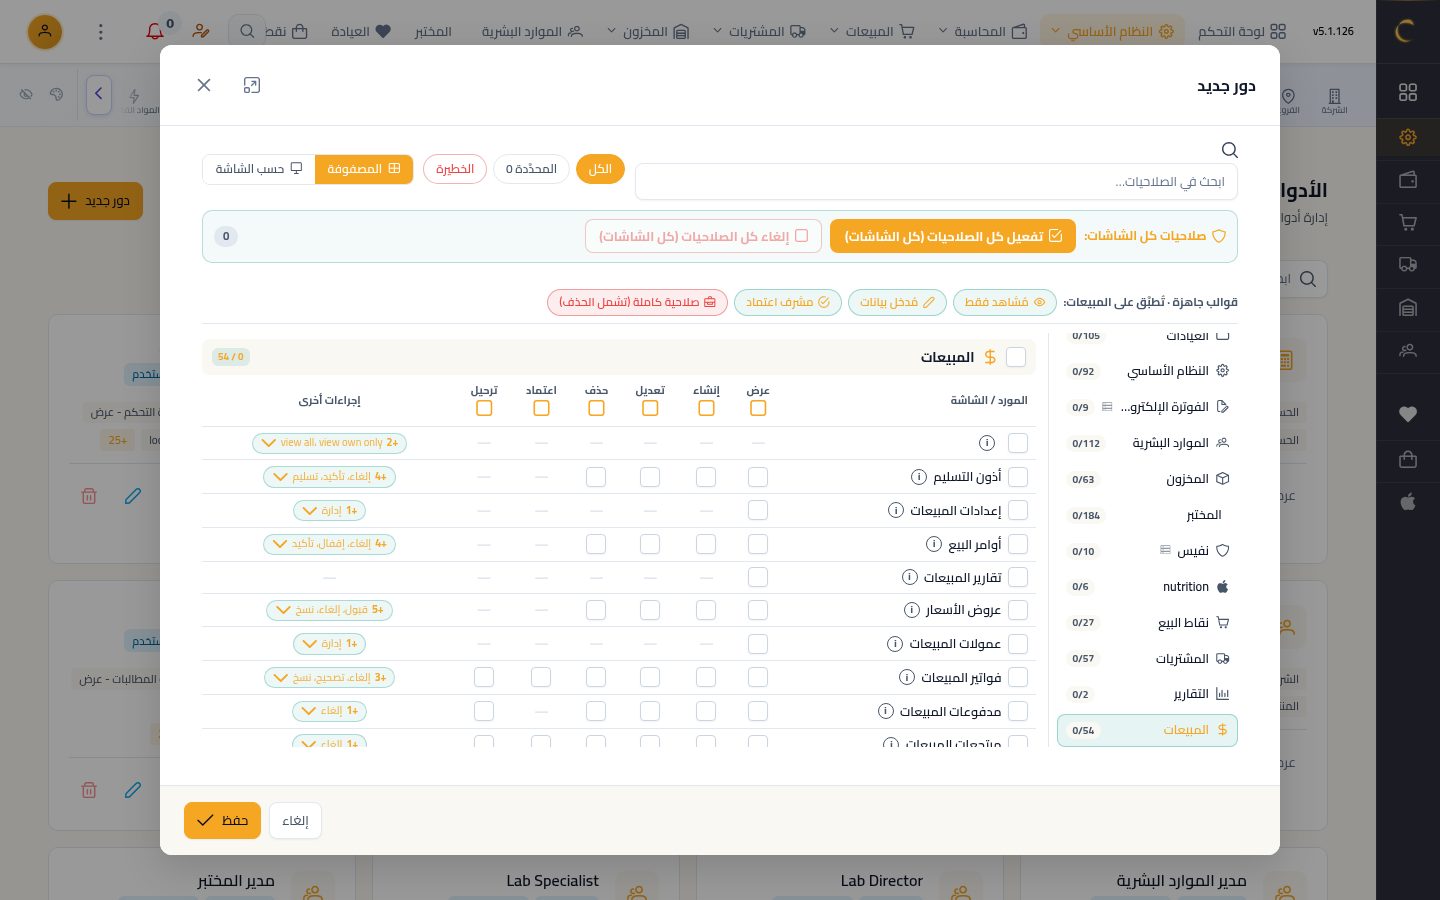Save the new role with حفظ
The height and width of the screenshot is (900, 1440).
pos(222,821)
